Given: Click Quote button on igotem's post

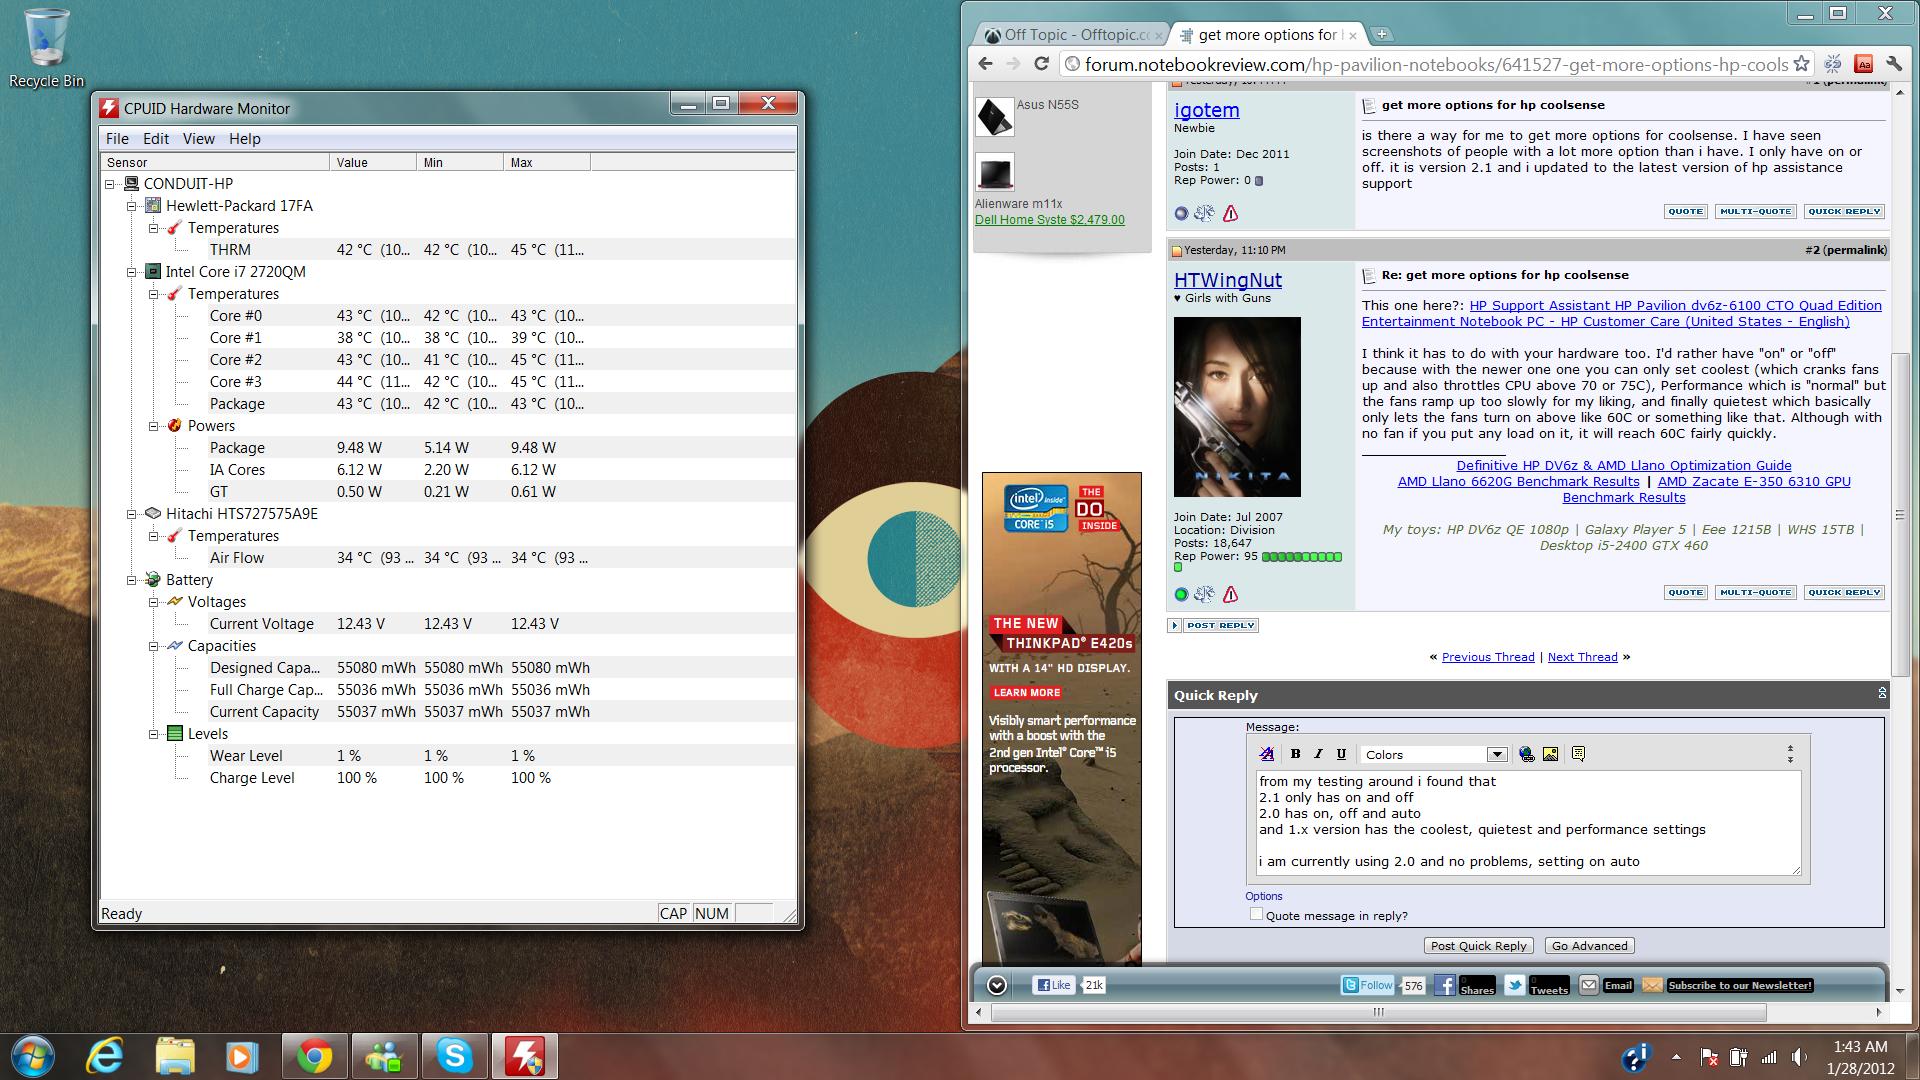Looking at the screenshot, I should [x=1685, y=211].
